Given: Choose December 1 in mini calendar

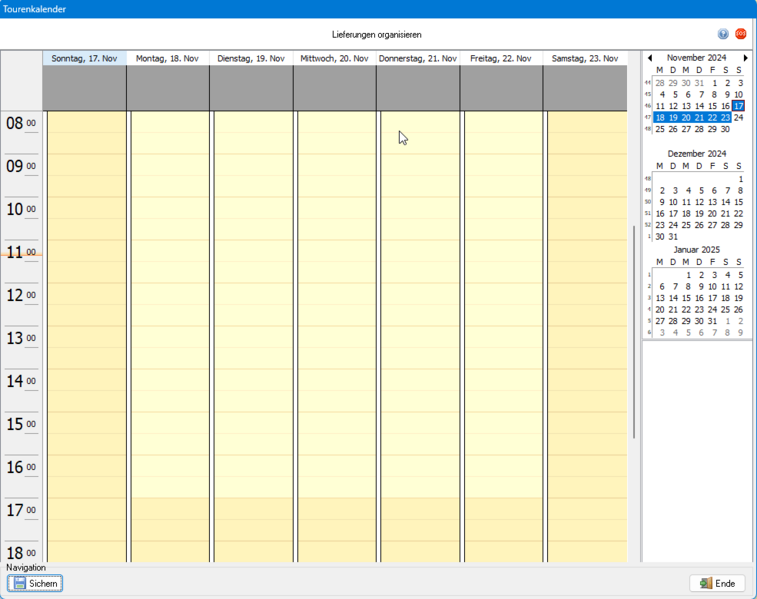Looking at the screenshot, I should [740, 179].
